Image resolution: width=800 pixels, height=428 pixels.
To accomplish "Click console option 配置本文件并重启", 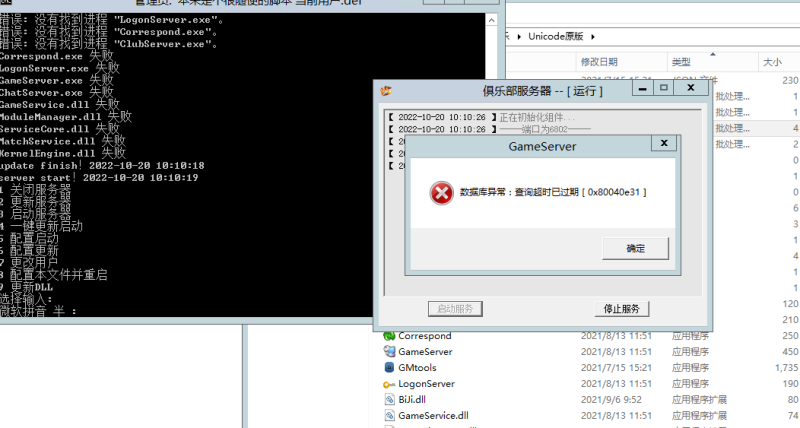I will pyautogui.click(x=54, y=274).
